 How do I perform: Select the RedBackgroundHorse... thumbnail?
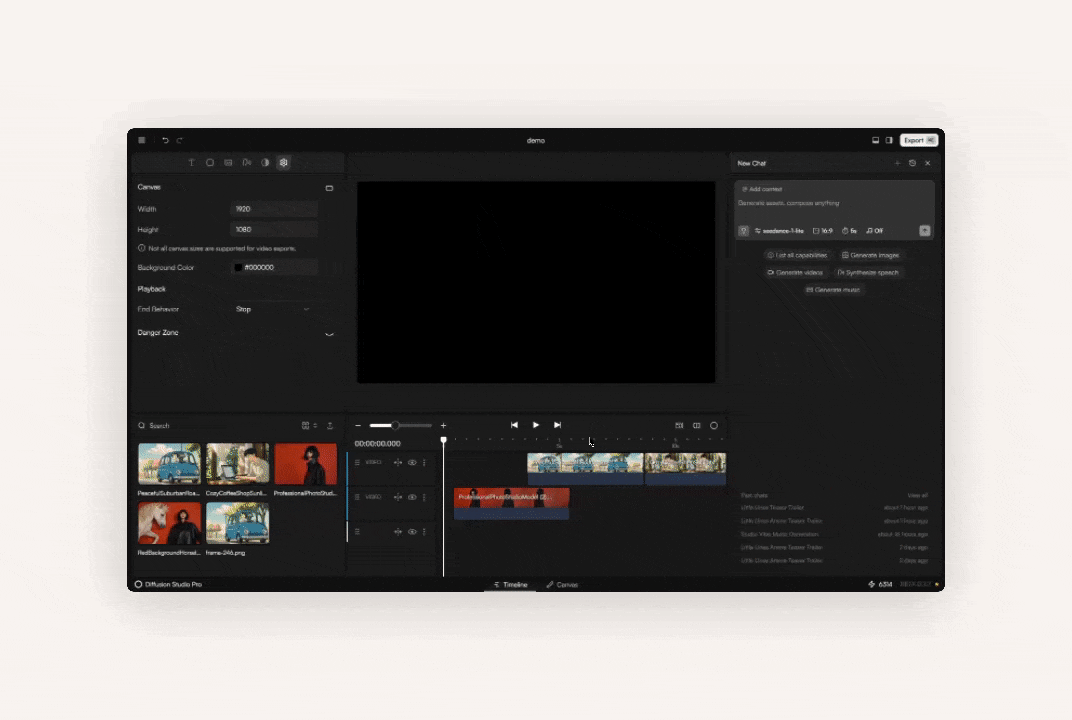pos(170,523)
